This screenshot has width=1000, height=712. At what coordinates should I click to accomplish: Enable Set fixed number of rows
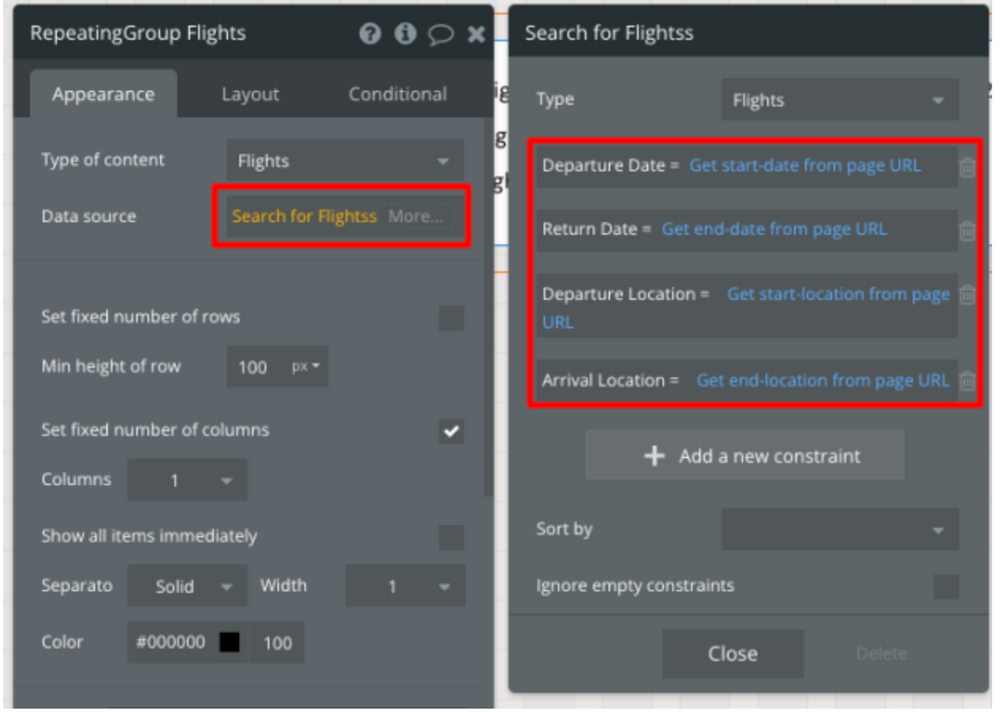pyautogui.click(x=452, y=318)
